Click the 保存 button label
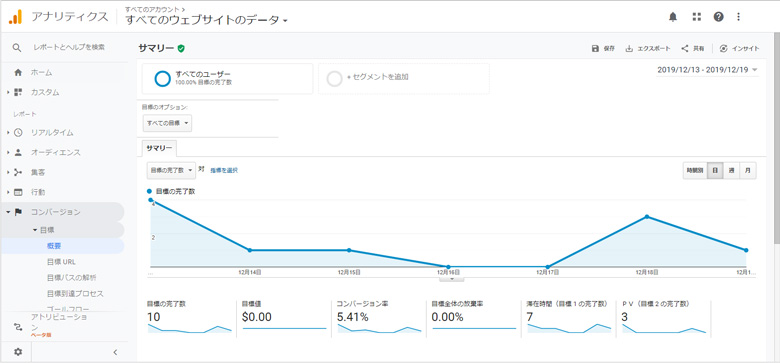780x363 pixels. (x=609, y=48)
